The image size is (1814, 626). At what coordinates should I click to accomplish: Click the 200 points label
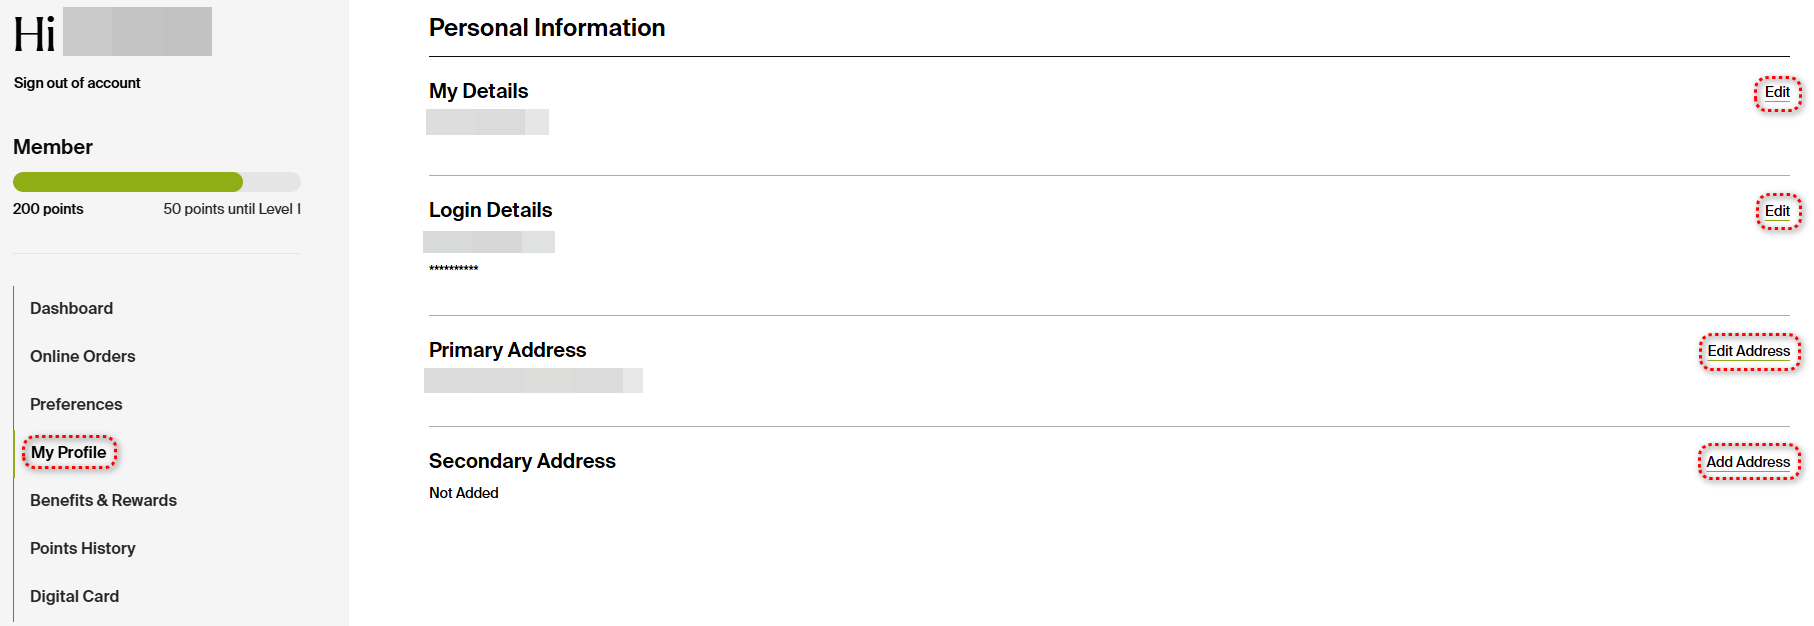pyautogui.click(x=48, y=209)
